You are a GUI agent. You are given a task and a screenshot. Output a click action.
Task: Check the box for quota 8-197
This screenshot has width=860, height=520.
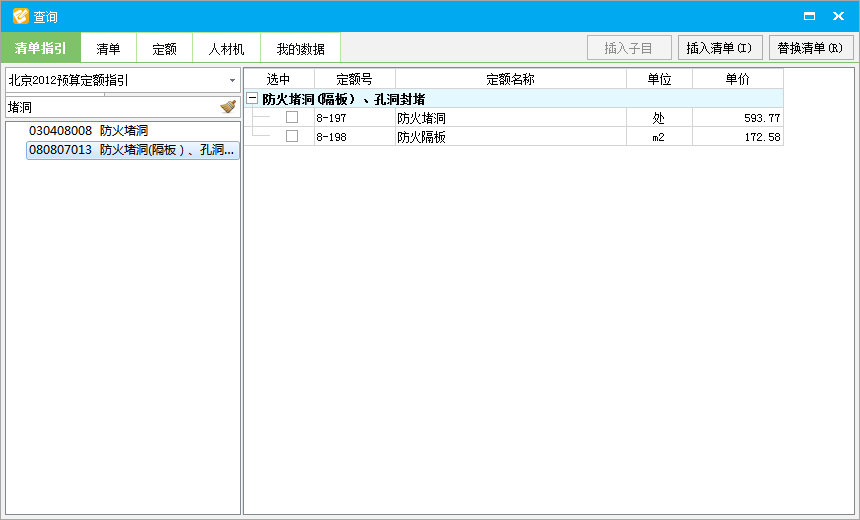coord(292,117)
